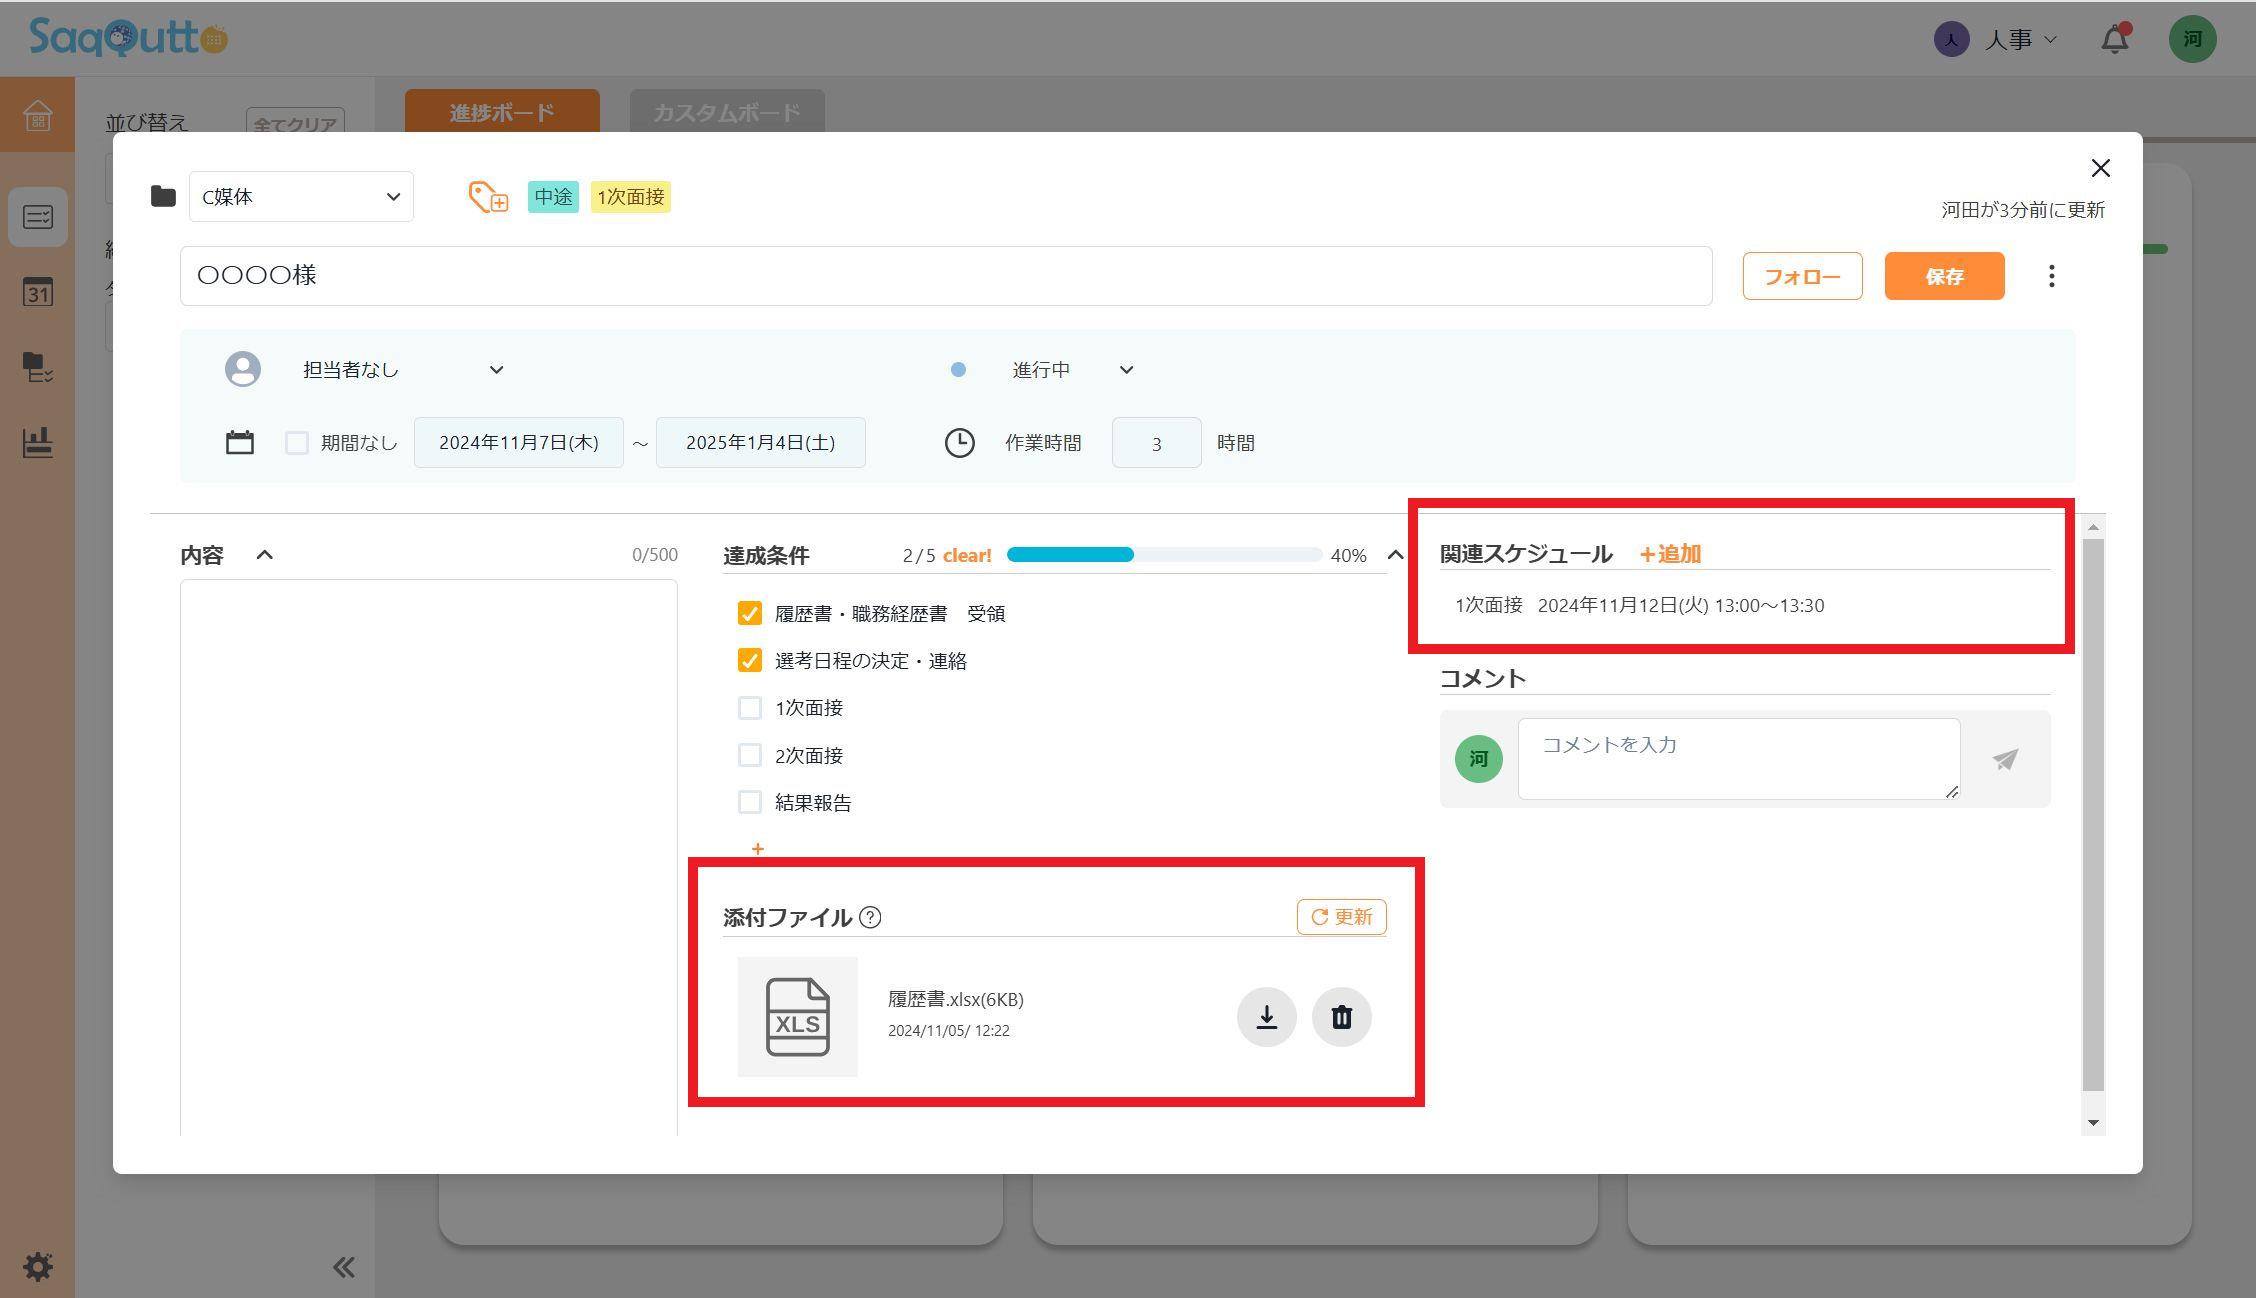The image size is (2256, 1298).
Task: Open the calendar view from the sidebar
Action: tap(37, 293)
